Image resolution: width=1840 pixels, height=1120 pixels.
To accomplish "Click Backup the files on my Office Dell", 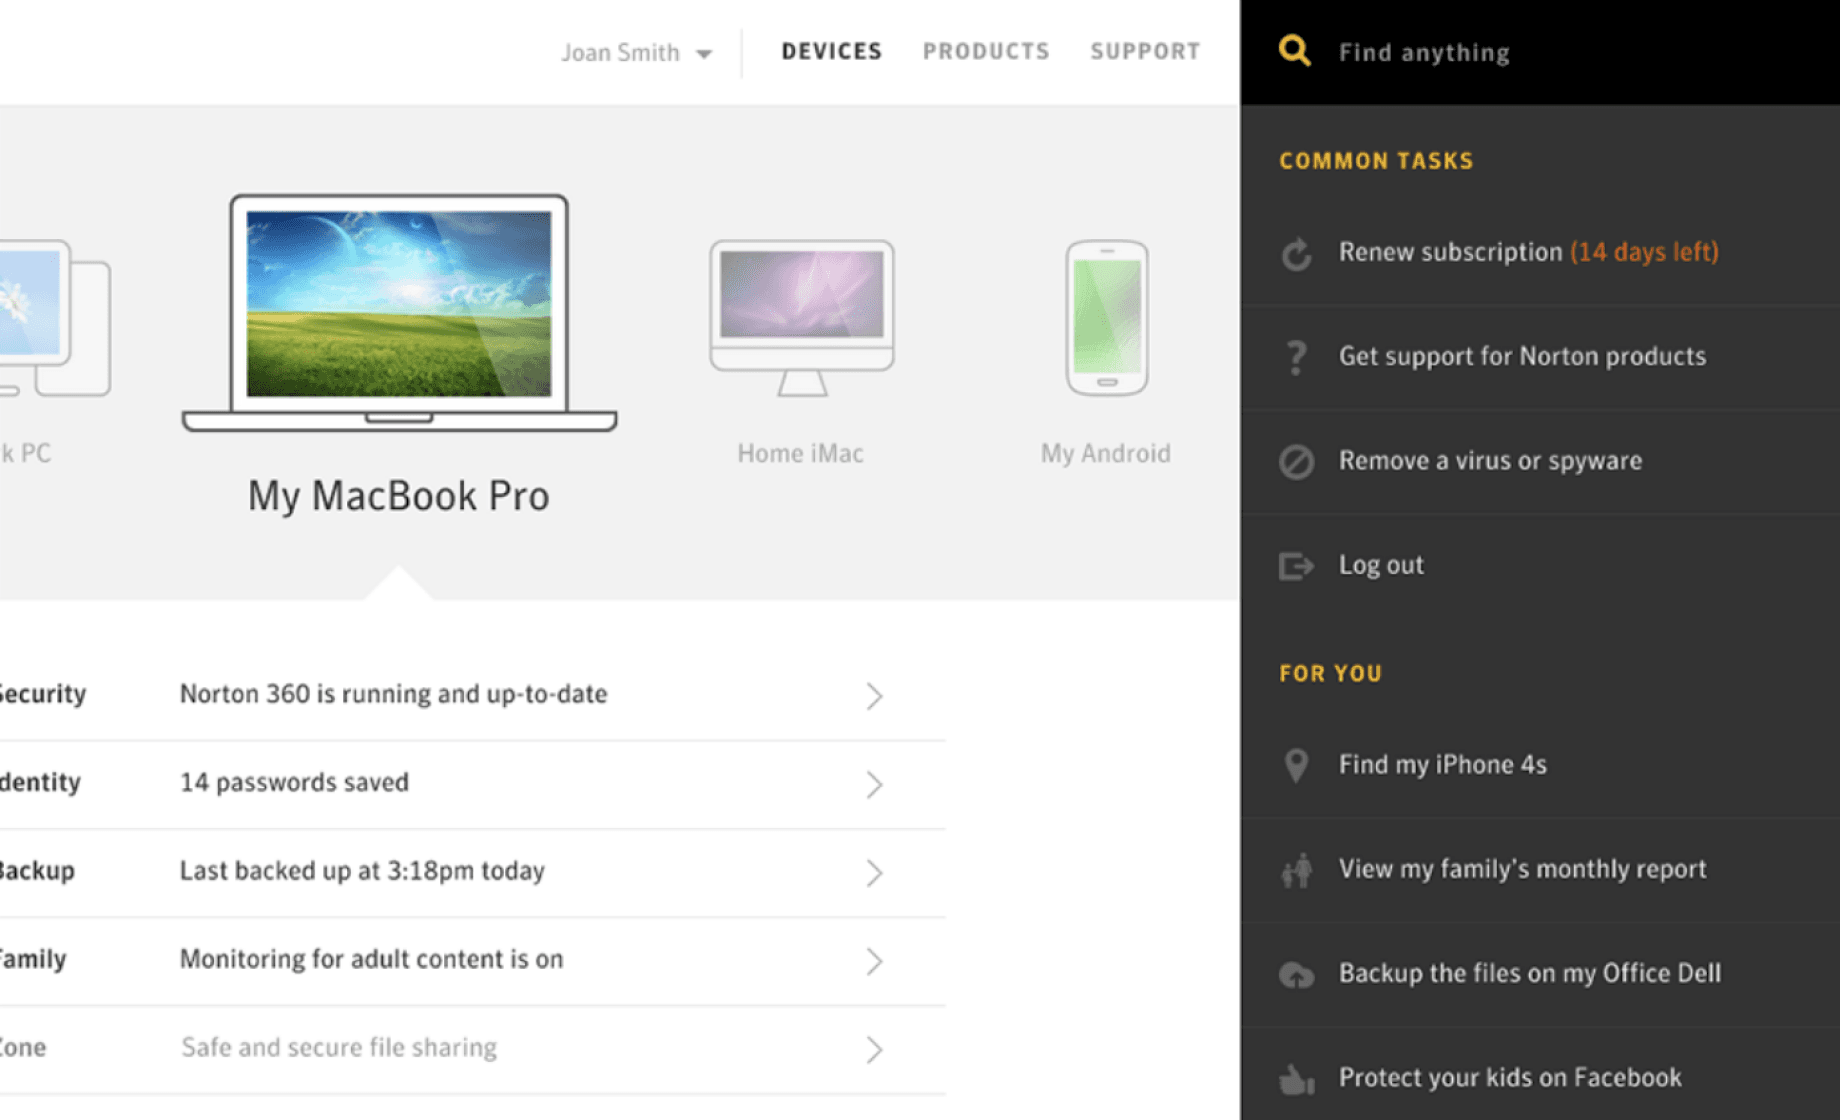I will (x=1530, y=973).
